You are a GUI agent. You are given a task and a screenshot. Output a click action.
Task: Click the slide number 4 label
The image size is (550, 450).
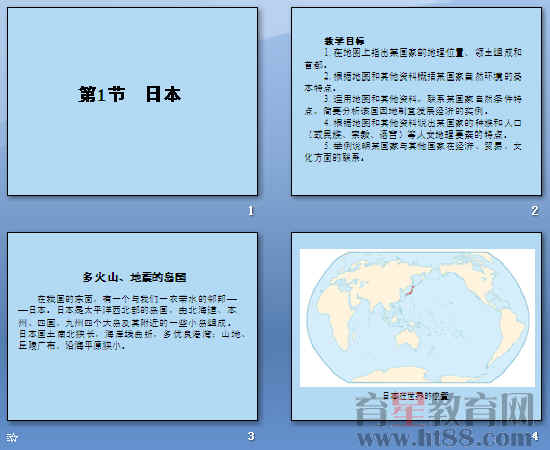coord(535,436)
